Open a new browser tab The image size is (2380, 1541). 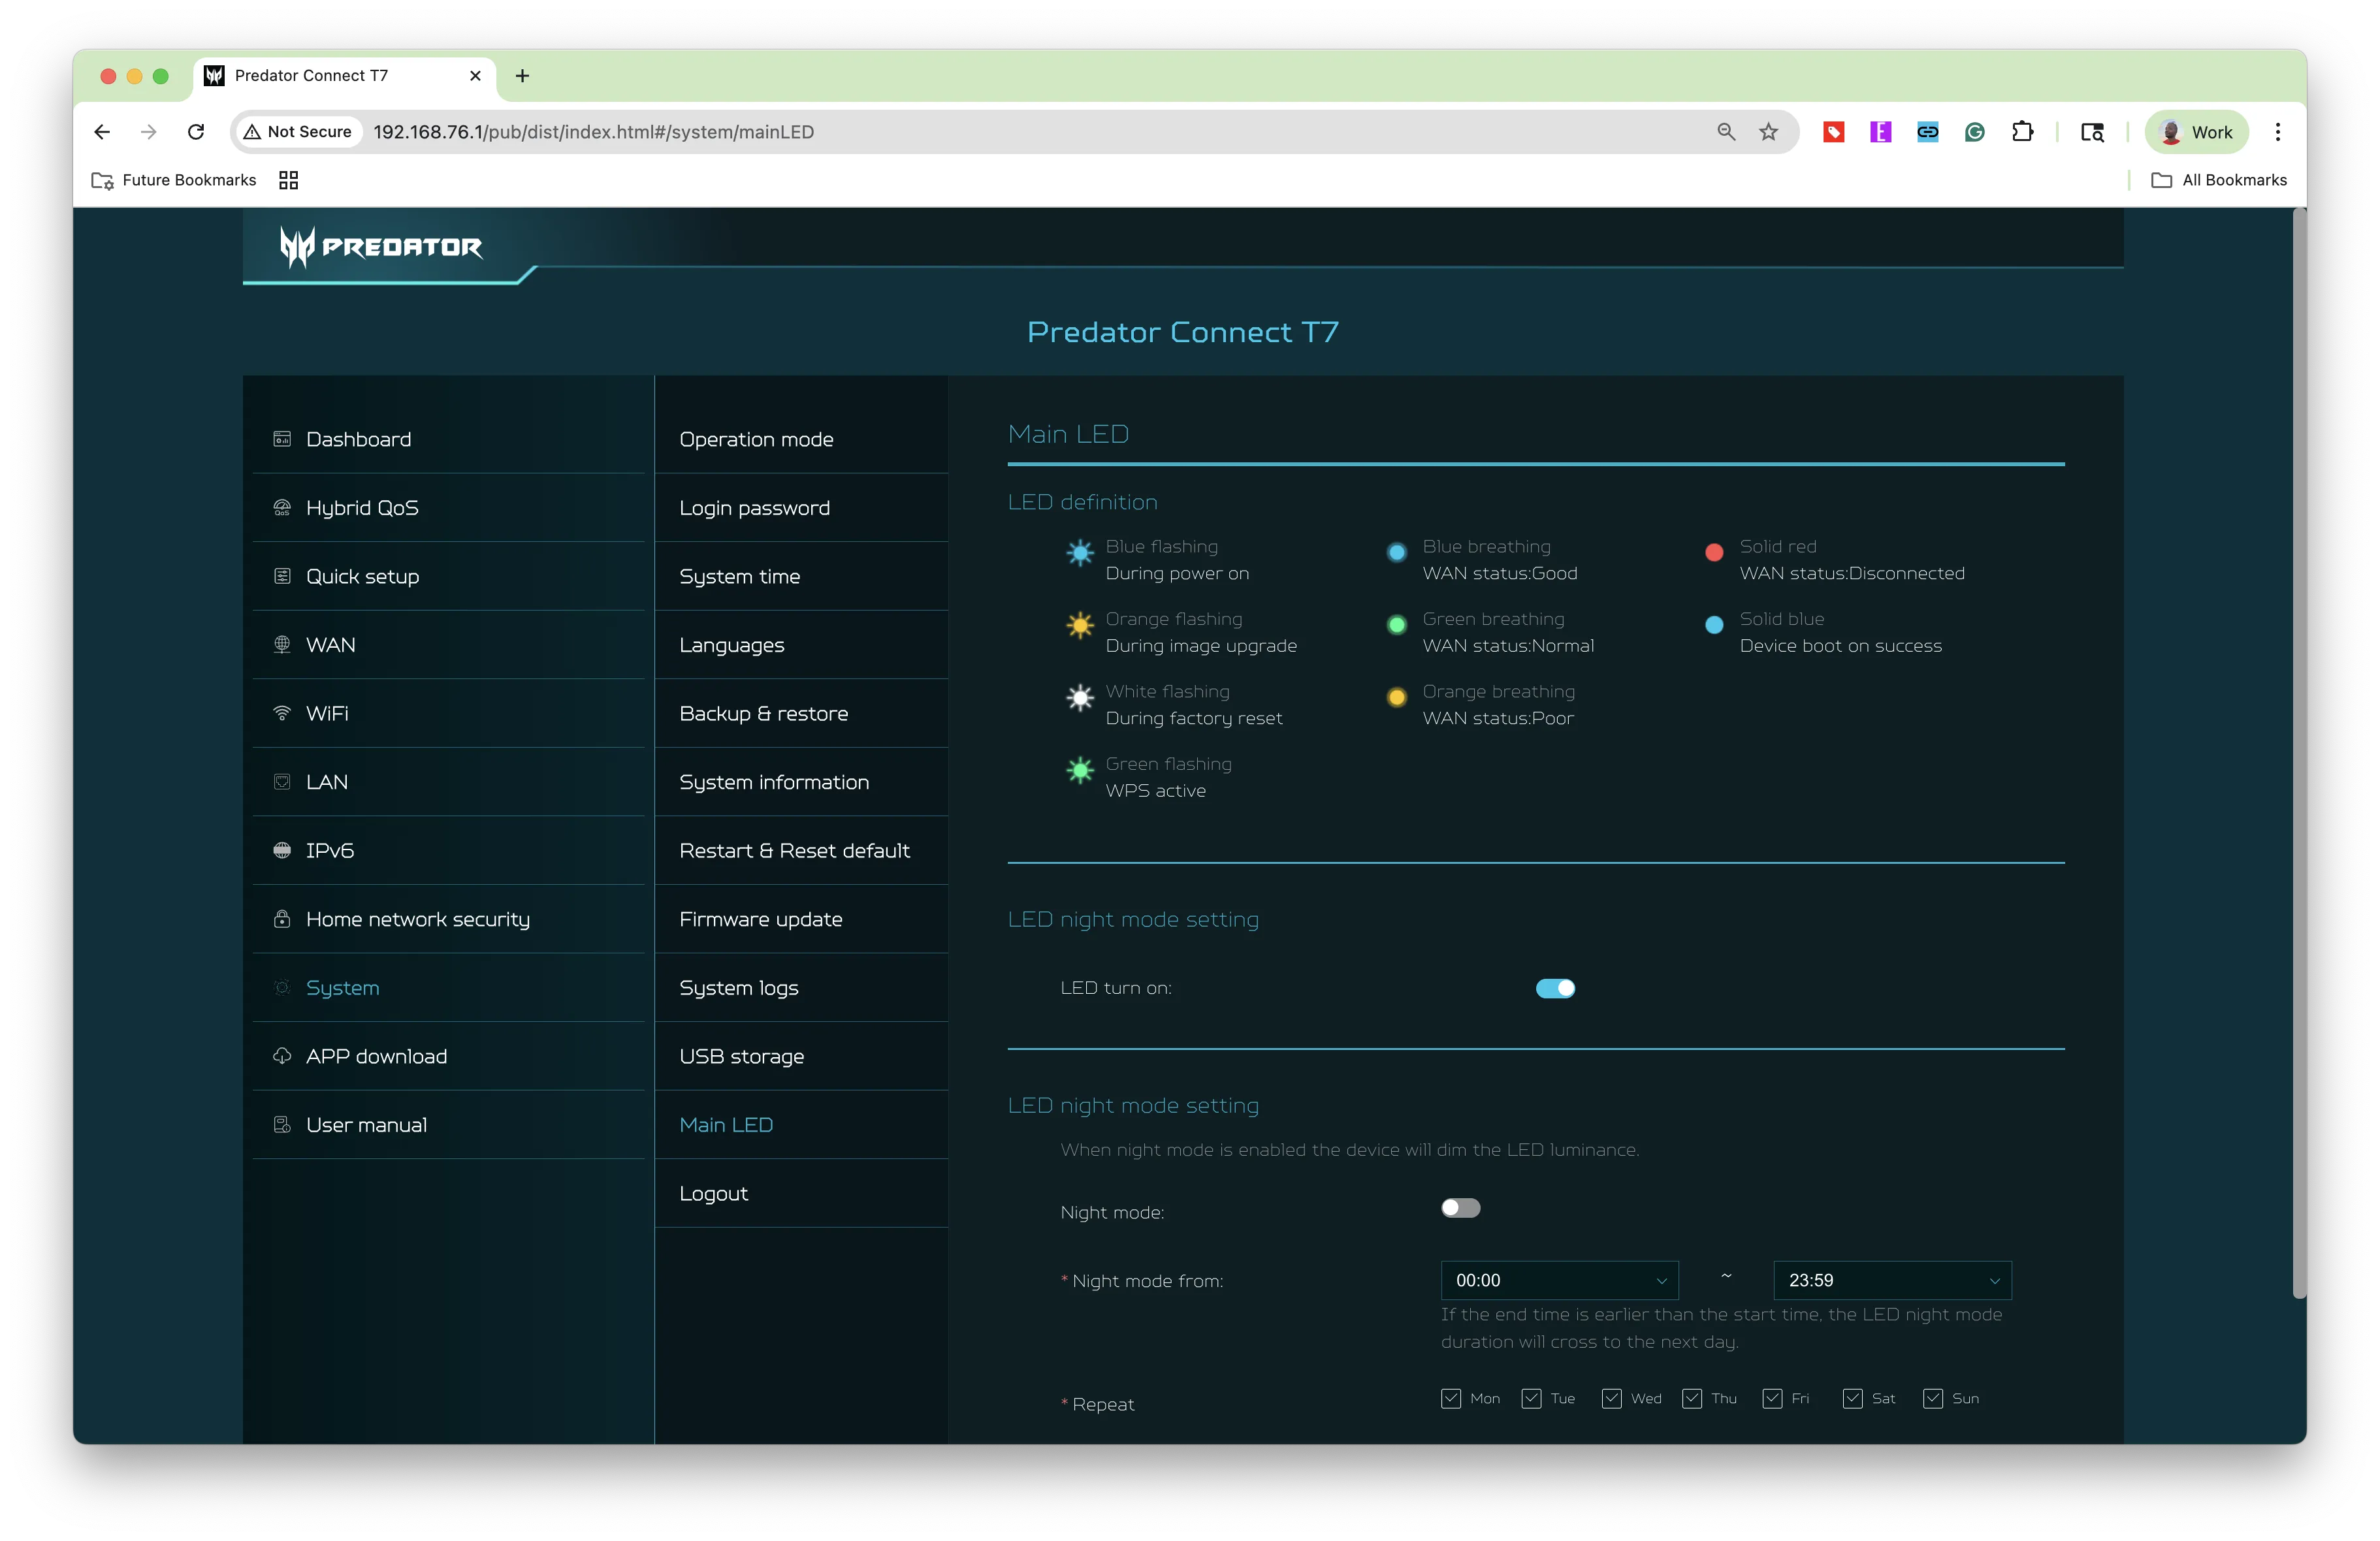tap(522, 76)
